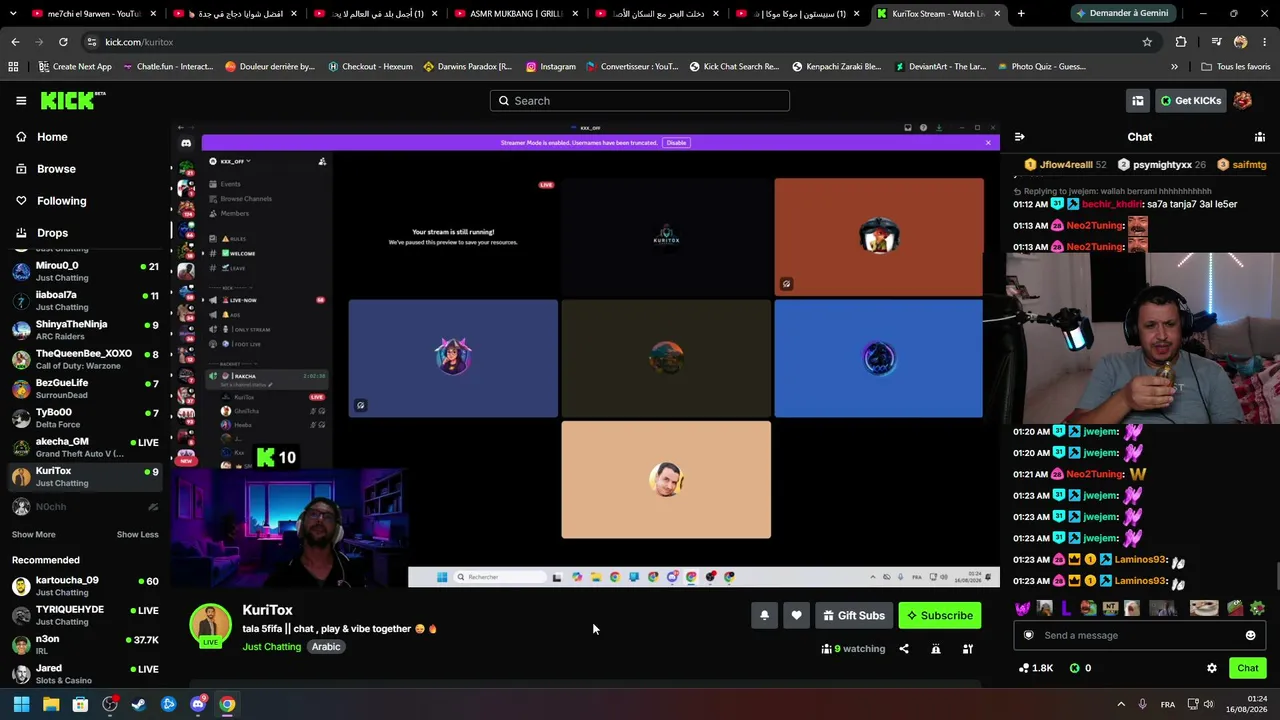The image size is (1280, 720).
Task: Send message with green Chat button
Action: coord(1247,668)
